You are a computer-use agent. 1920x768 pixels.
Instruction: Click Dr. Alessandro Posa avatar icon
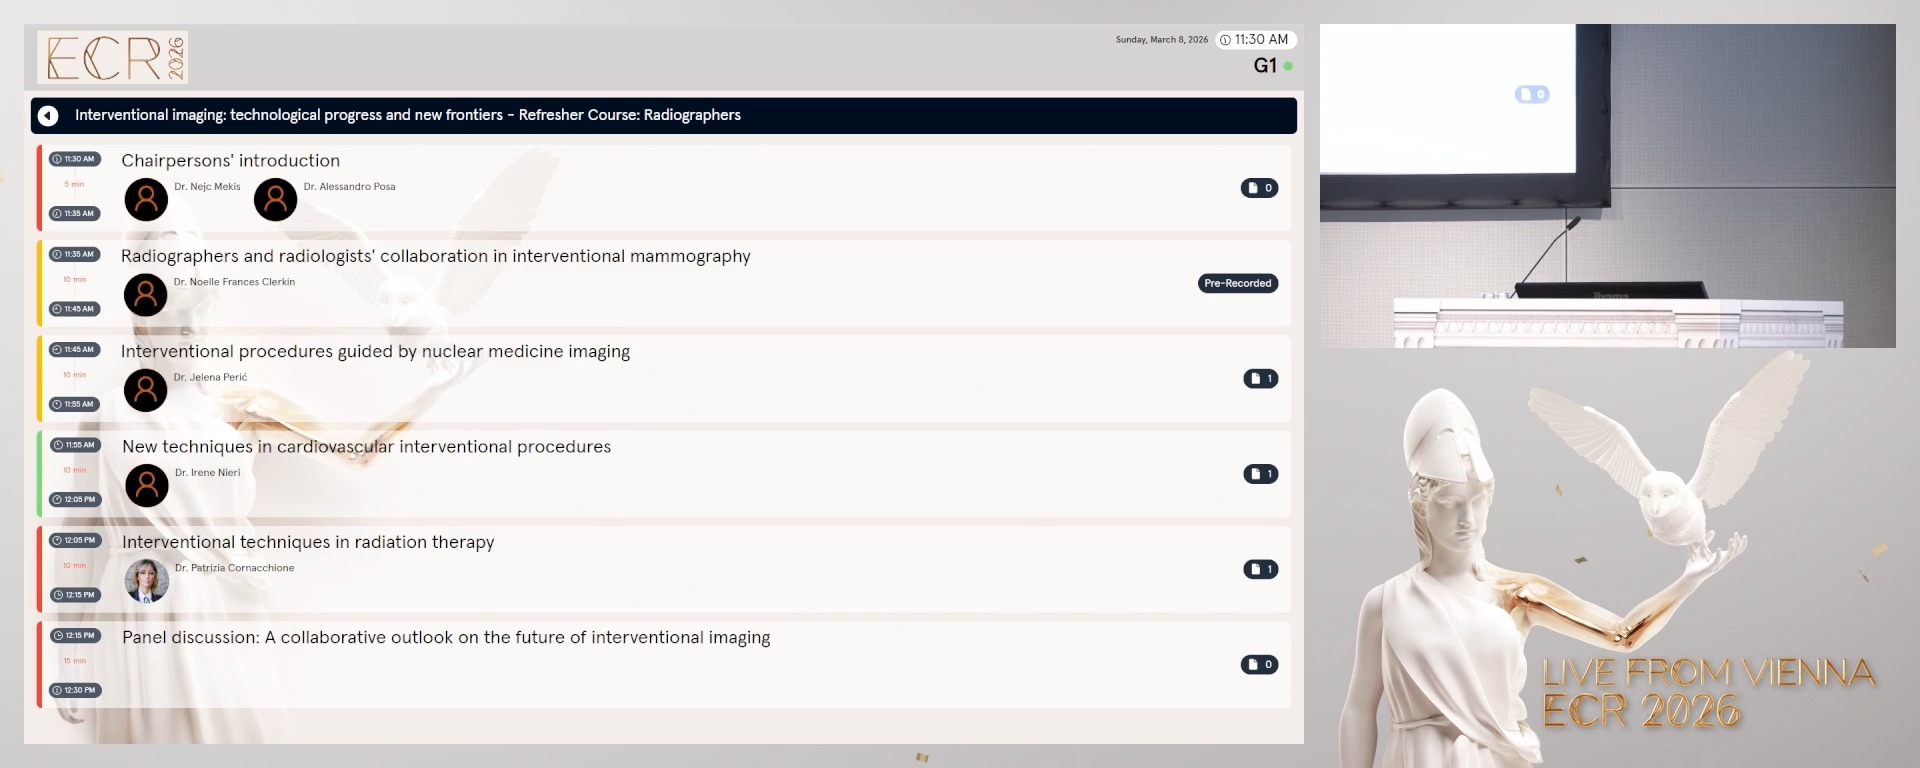pos(275,200)
